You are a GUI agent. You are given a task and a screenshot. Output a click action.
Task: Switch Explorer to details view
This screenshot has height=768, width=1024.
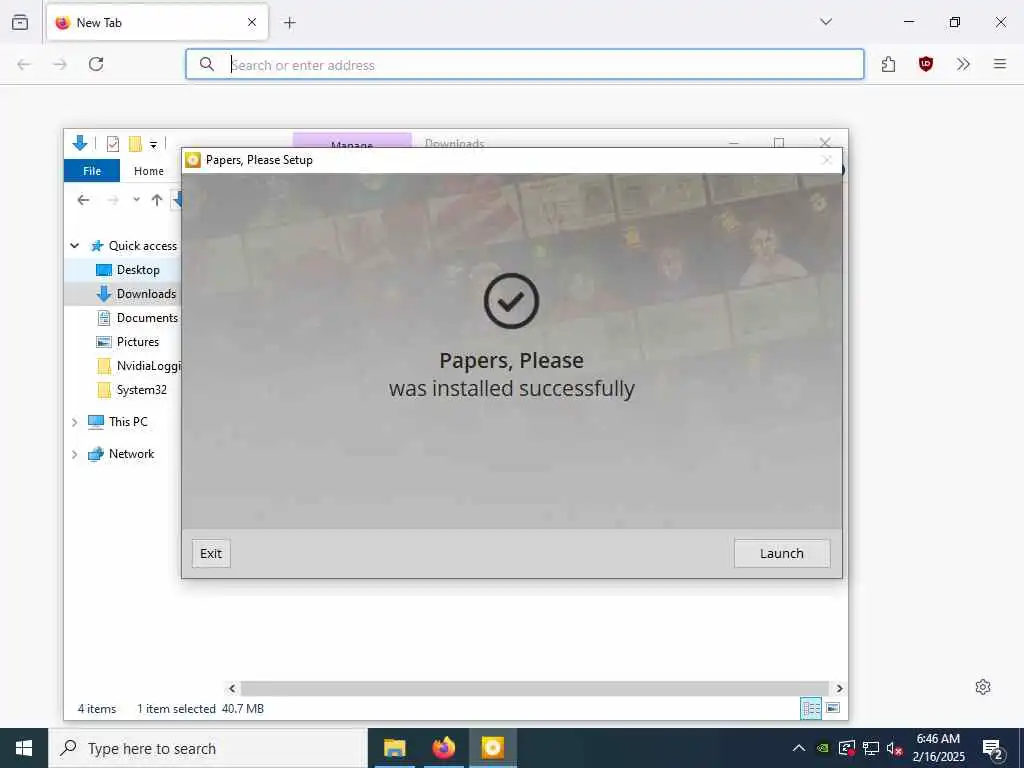point(811,709)
